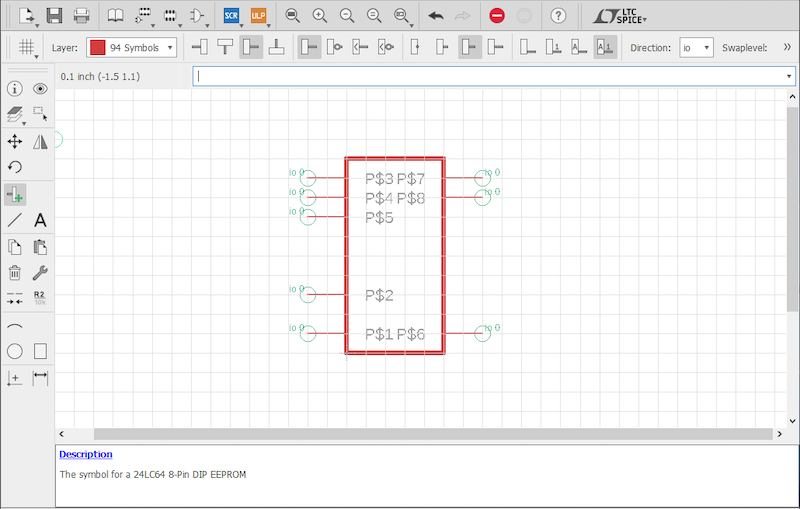Set pin visible to off
Screen dimensions: 800x509
tap(528, 47)
